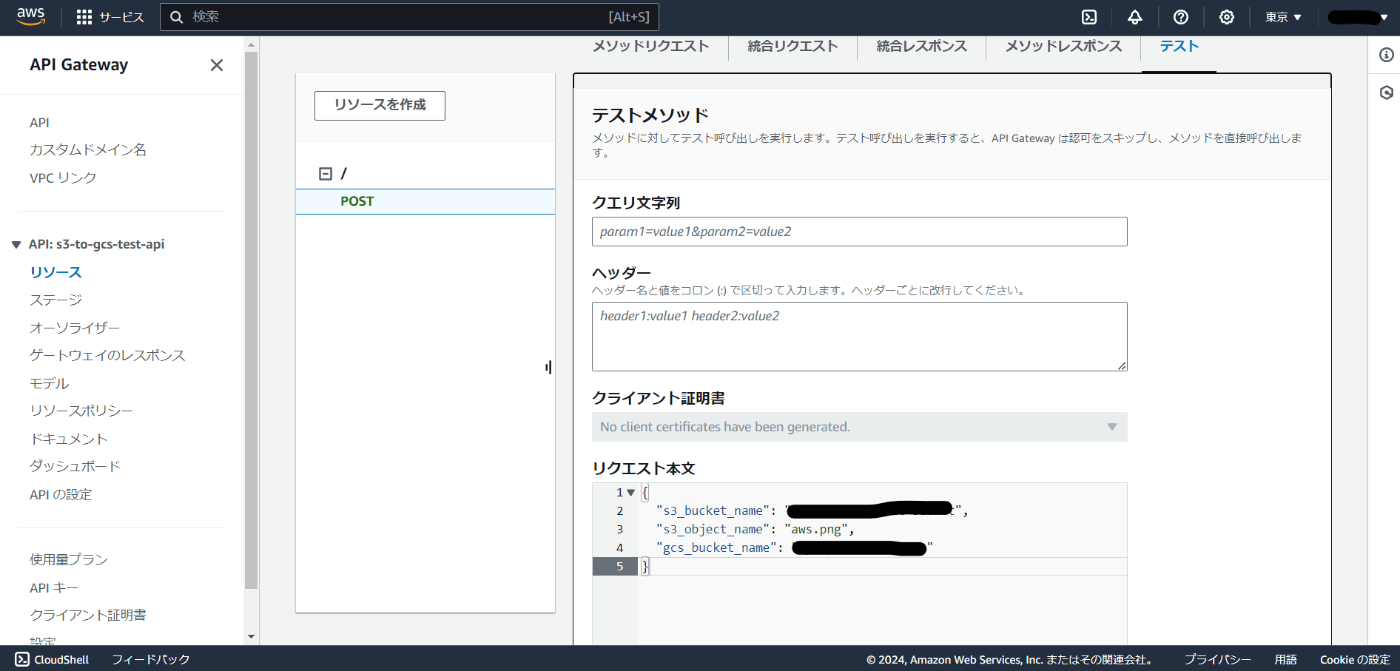Switch to the 統合レスポンス tab
The height and width of the screenshot is (671, 1400).
[x=922, y=46]
